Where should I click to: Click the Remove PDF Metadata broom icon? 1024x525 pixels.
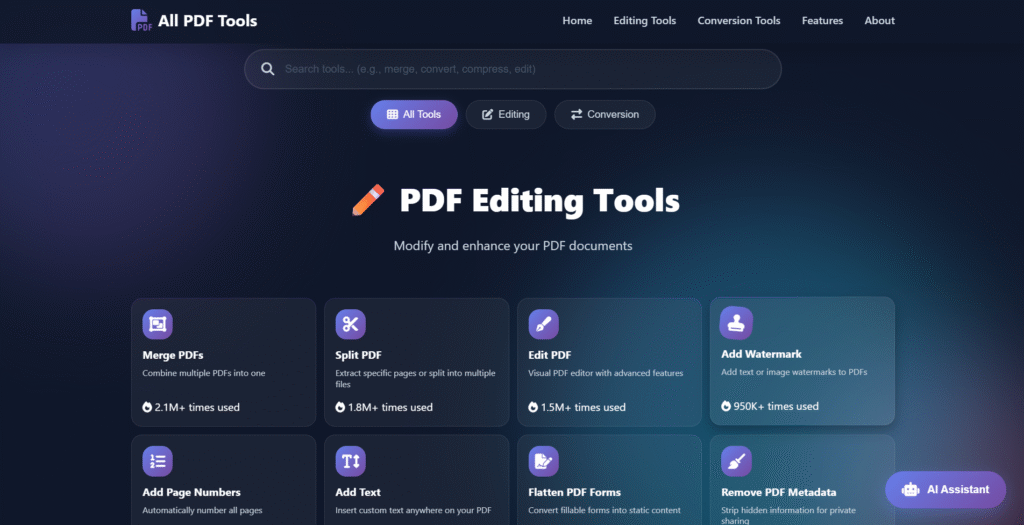[736, 461]
